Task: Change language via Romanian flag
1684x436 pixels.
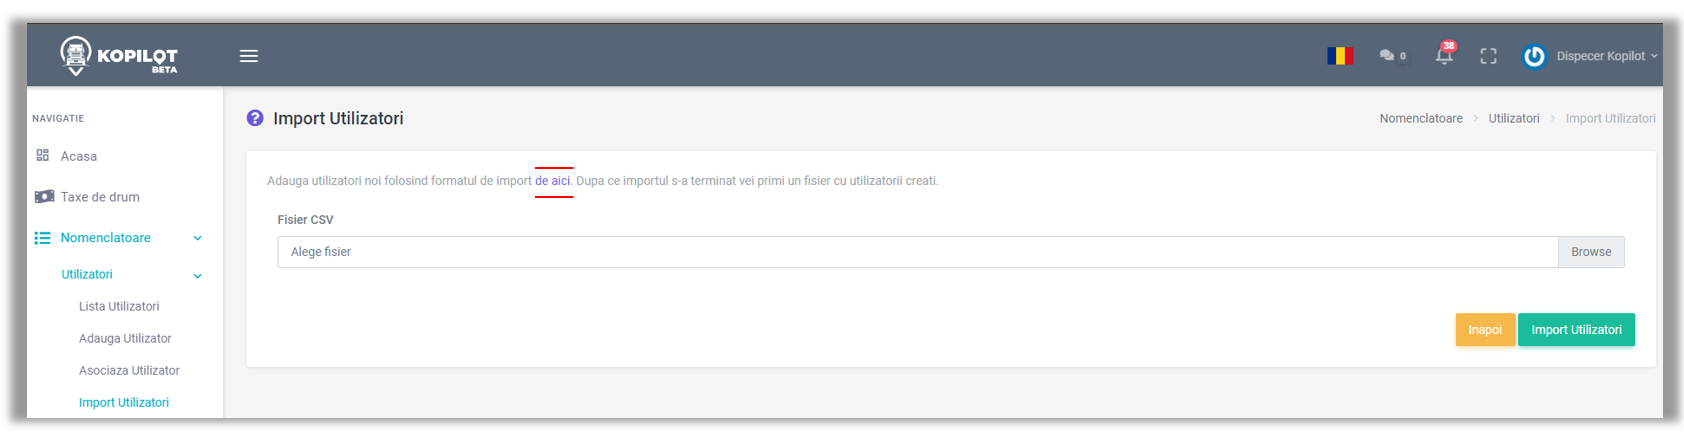Action: (x=1340, y=56)
